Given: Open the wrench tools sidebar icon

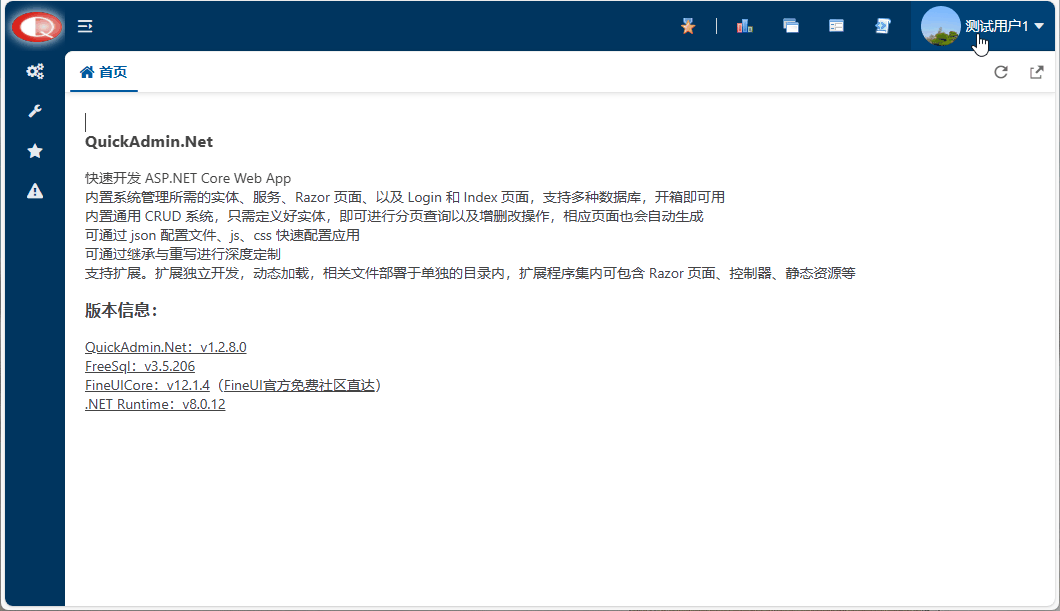Looking at the screenshot, I should pos(35,111).
